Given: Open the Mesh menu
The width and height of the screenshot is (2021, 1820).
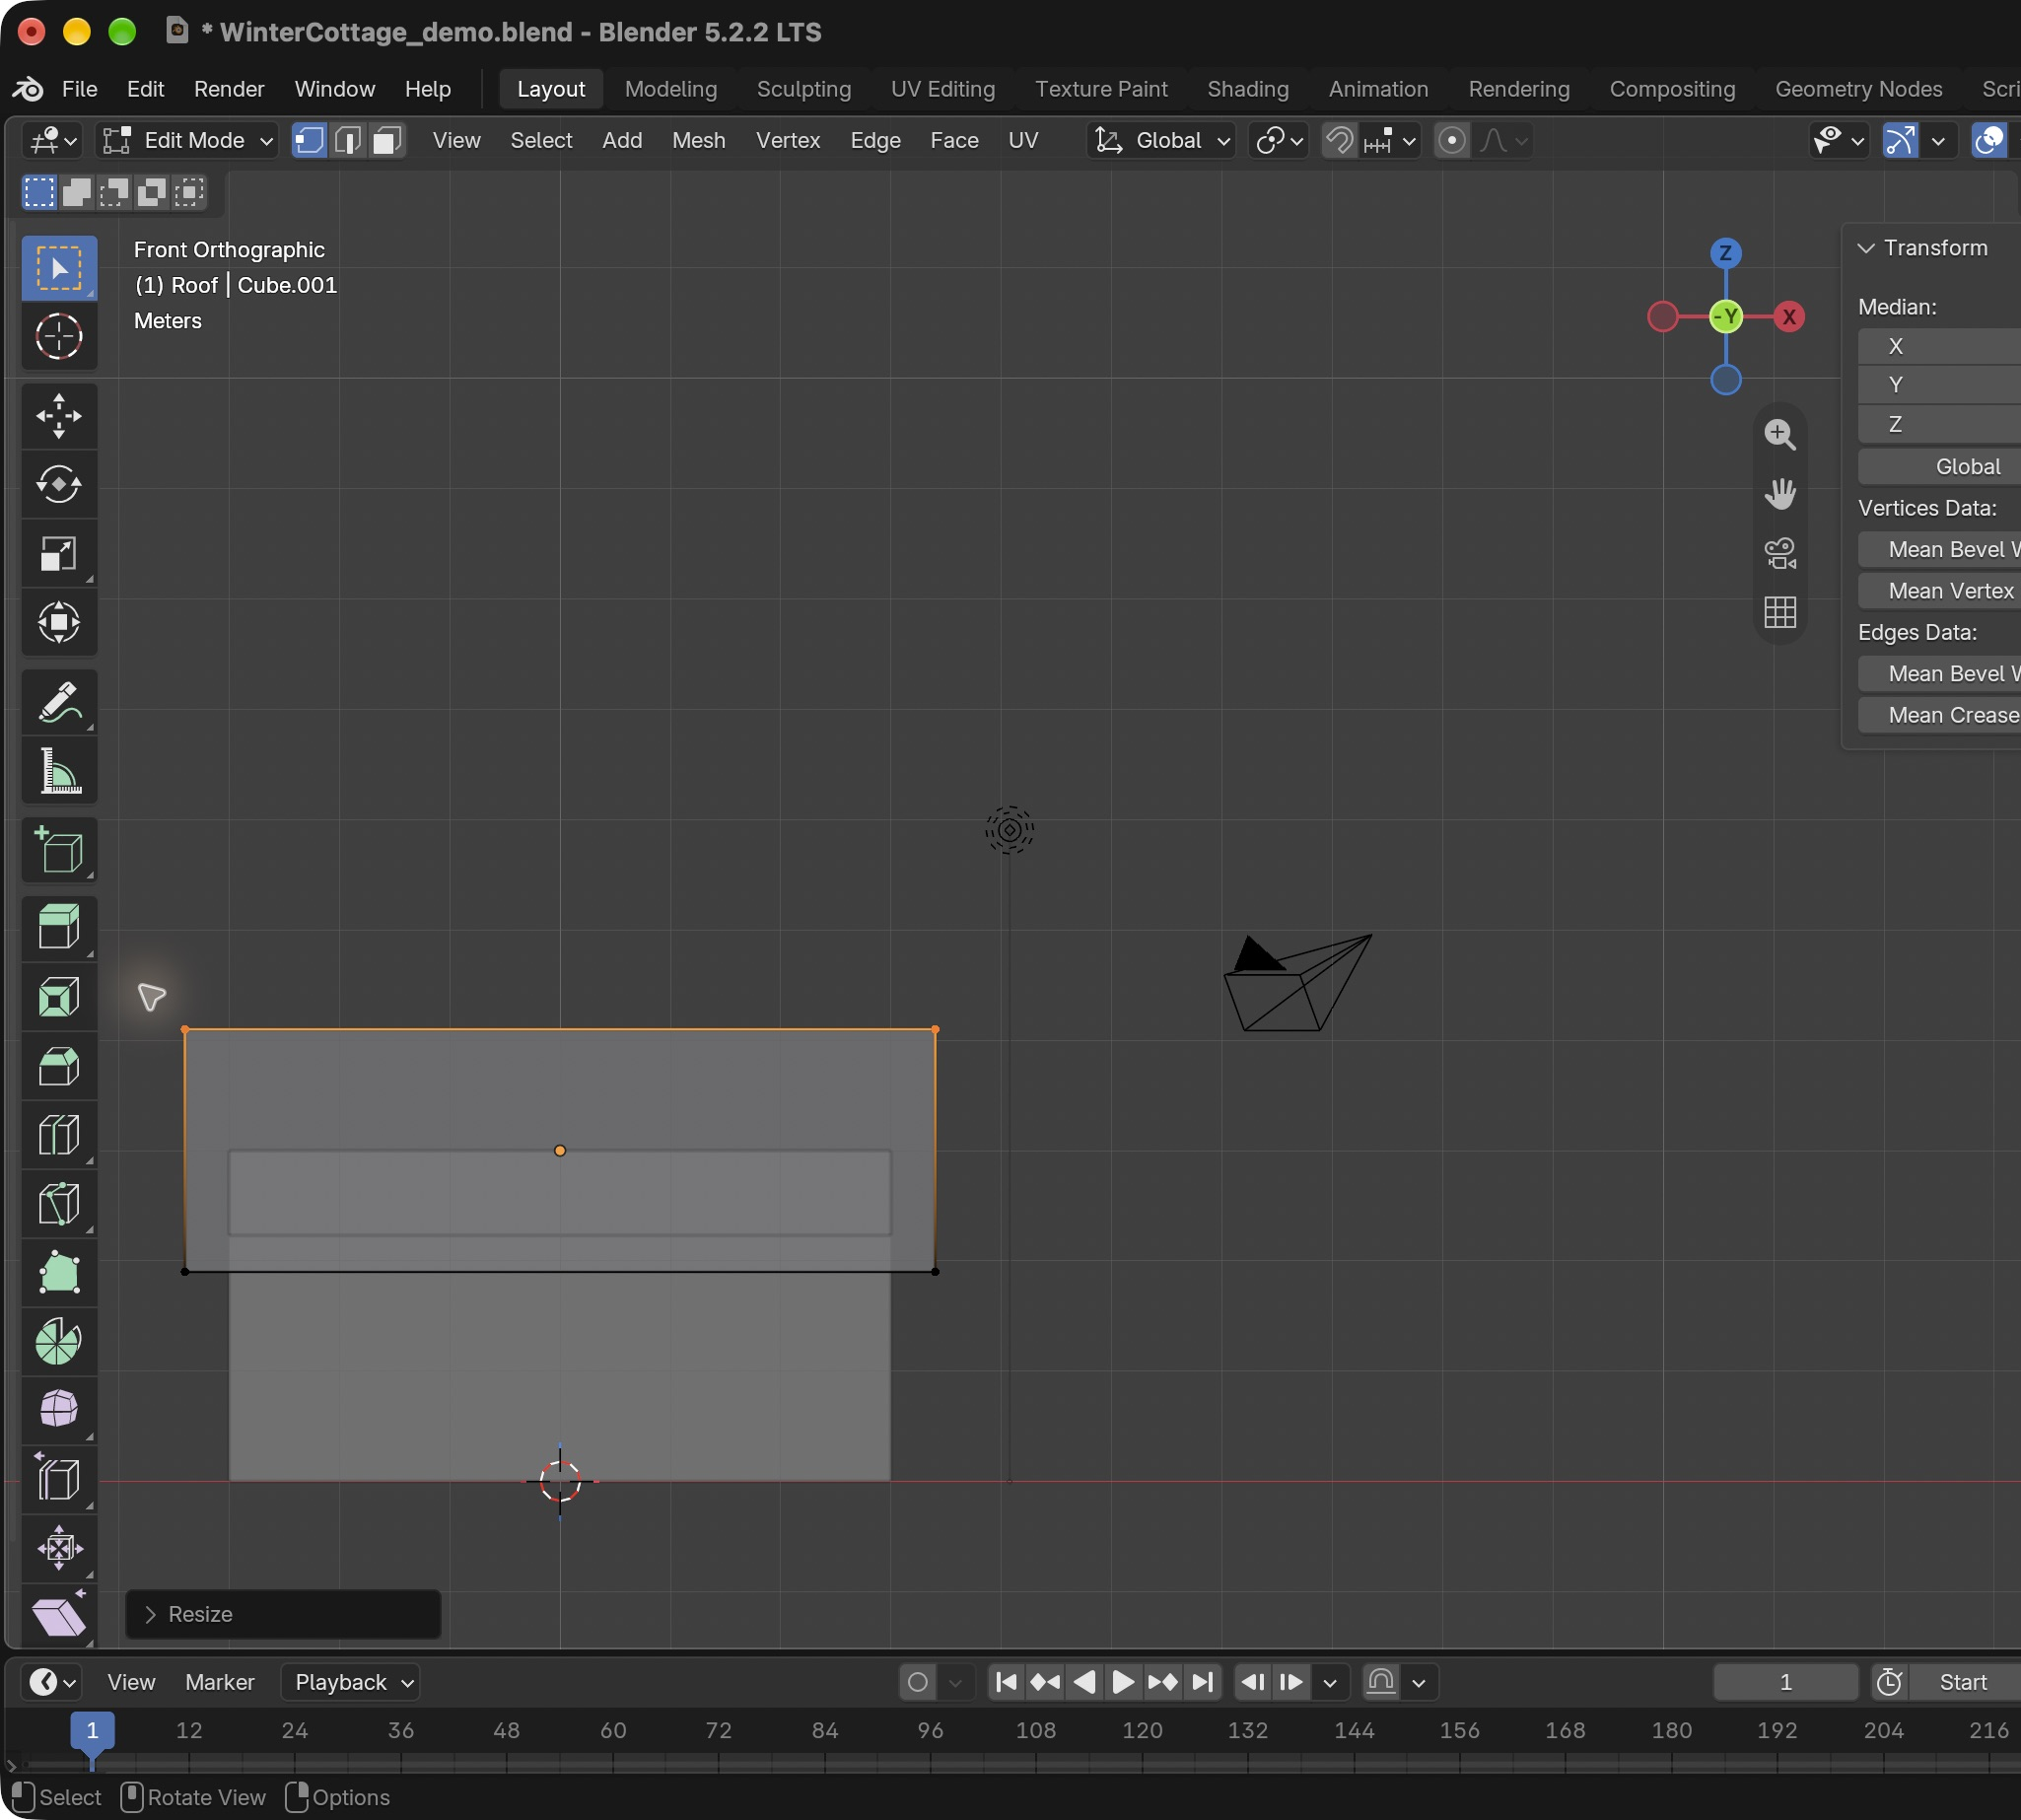Looking at the screenshot, I should [x=699, y=140].
